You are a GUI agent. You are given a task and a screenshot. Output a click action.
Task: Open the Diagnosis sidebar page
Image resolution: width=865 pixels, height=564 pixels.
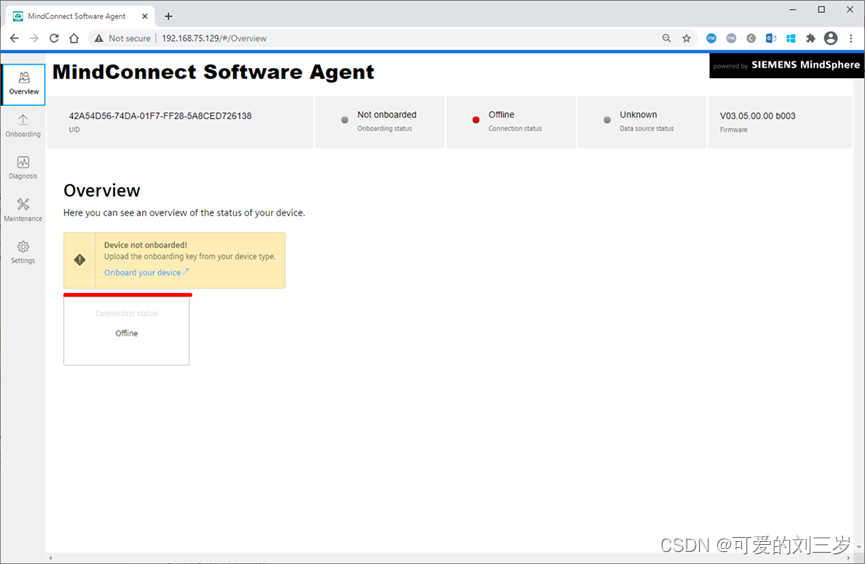click(x=23, y=168)
